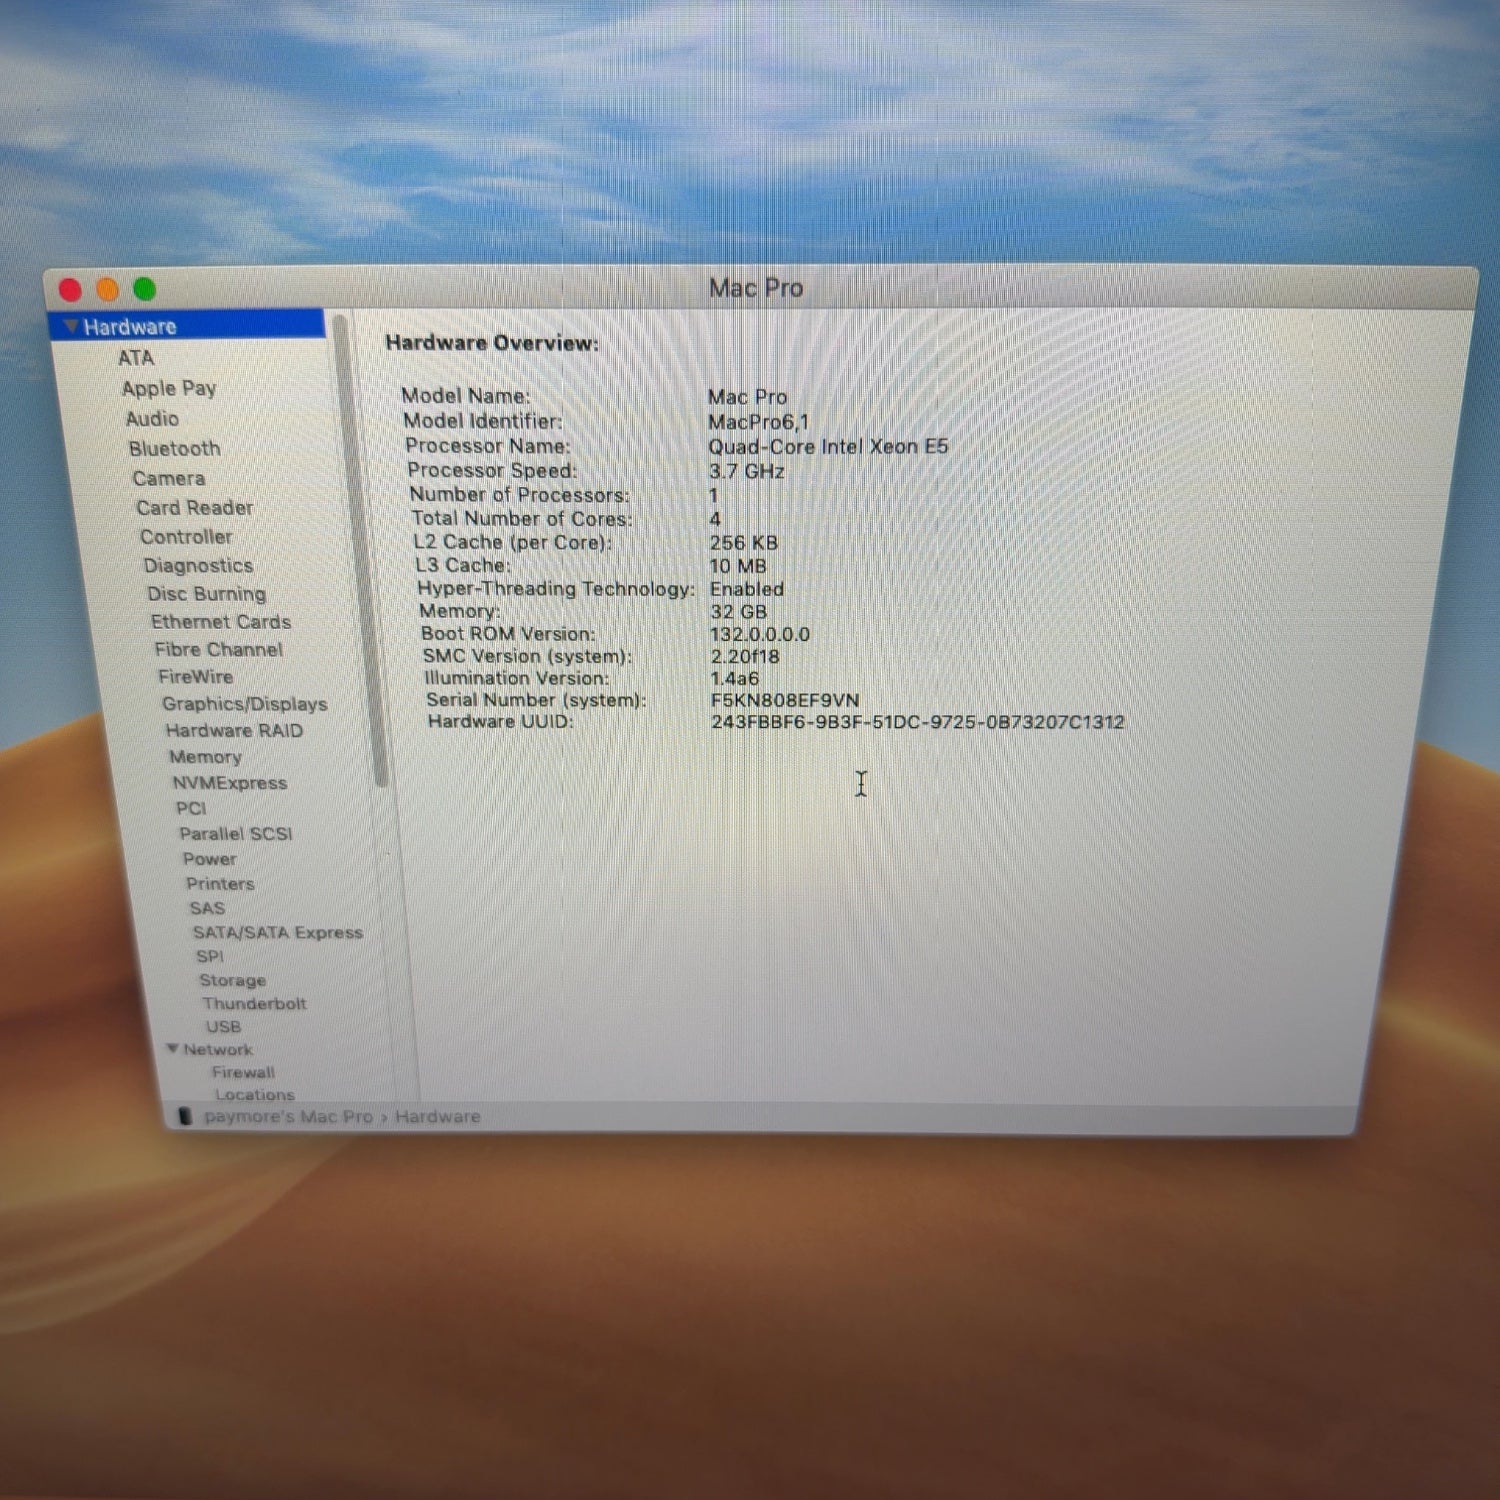Click the Serial Number (system) label
The image size is (1500, 1500).
(536, 700)
